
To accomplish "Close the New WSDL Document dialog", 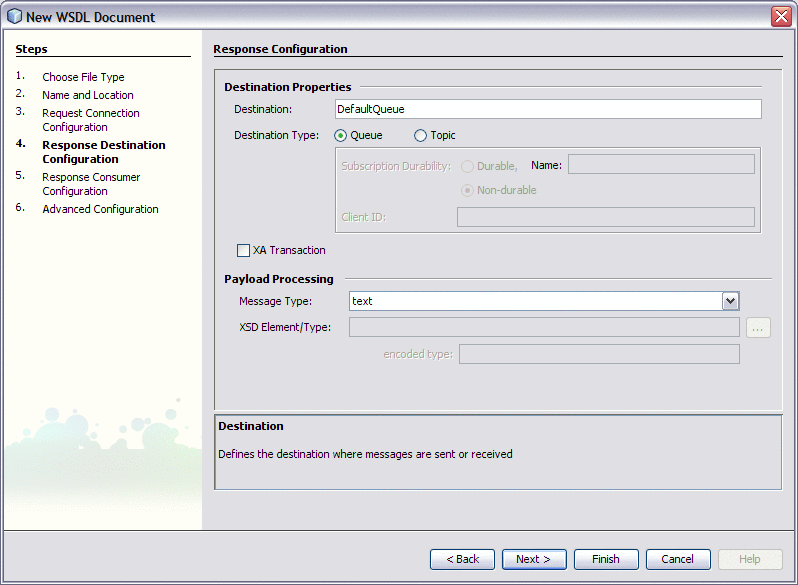I will point(781,16).
